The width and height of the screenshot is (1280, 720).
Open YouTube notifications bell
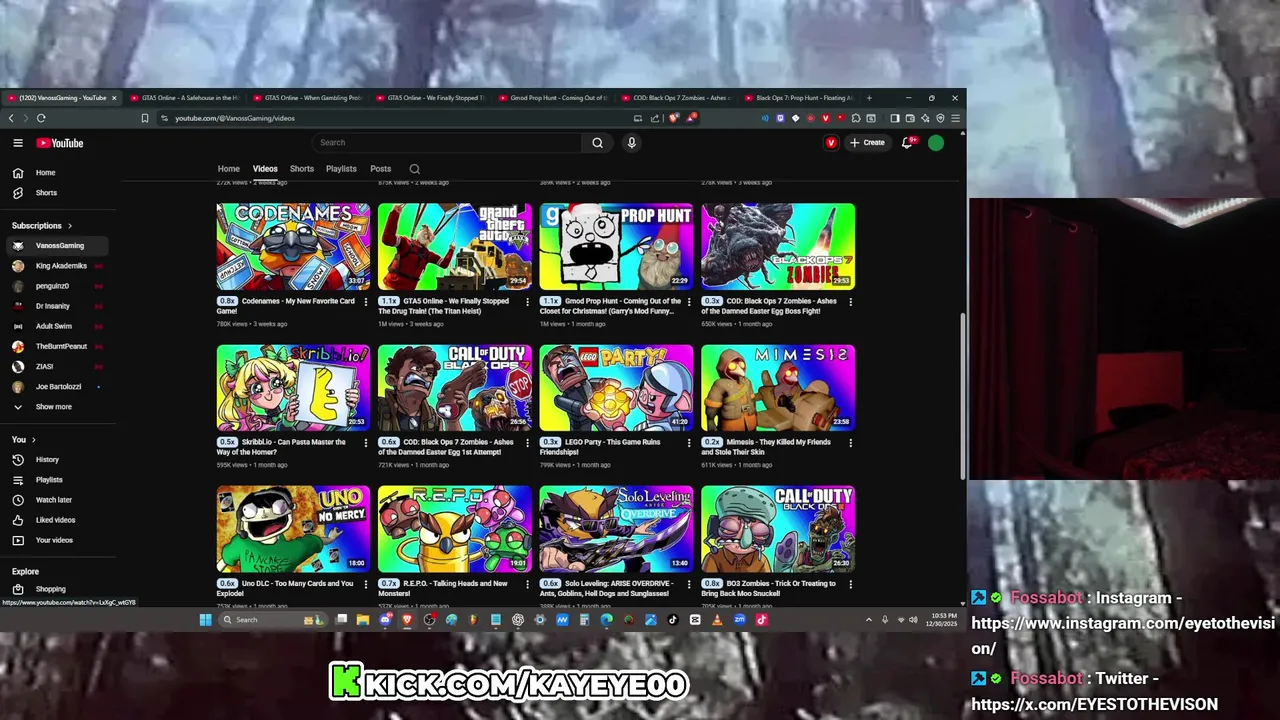(x=907, y=143)
